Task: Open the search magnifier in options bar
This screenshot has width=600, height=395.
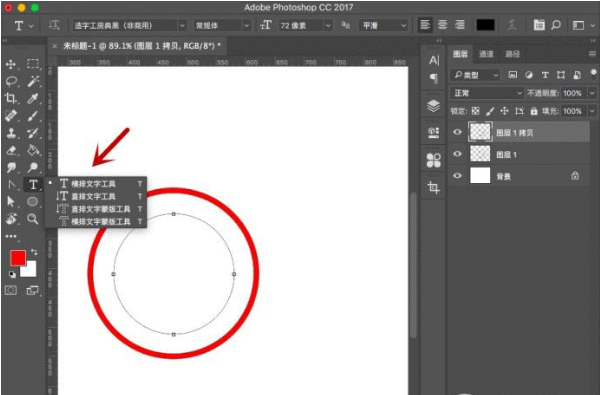Action: pyautogui.click(x=556, y=25)
